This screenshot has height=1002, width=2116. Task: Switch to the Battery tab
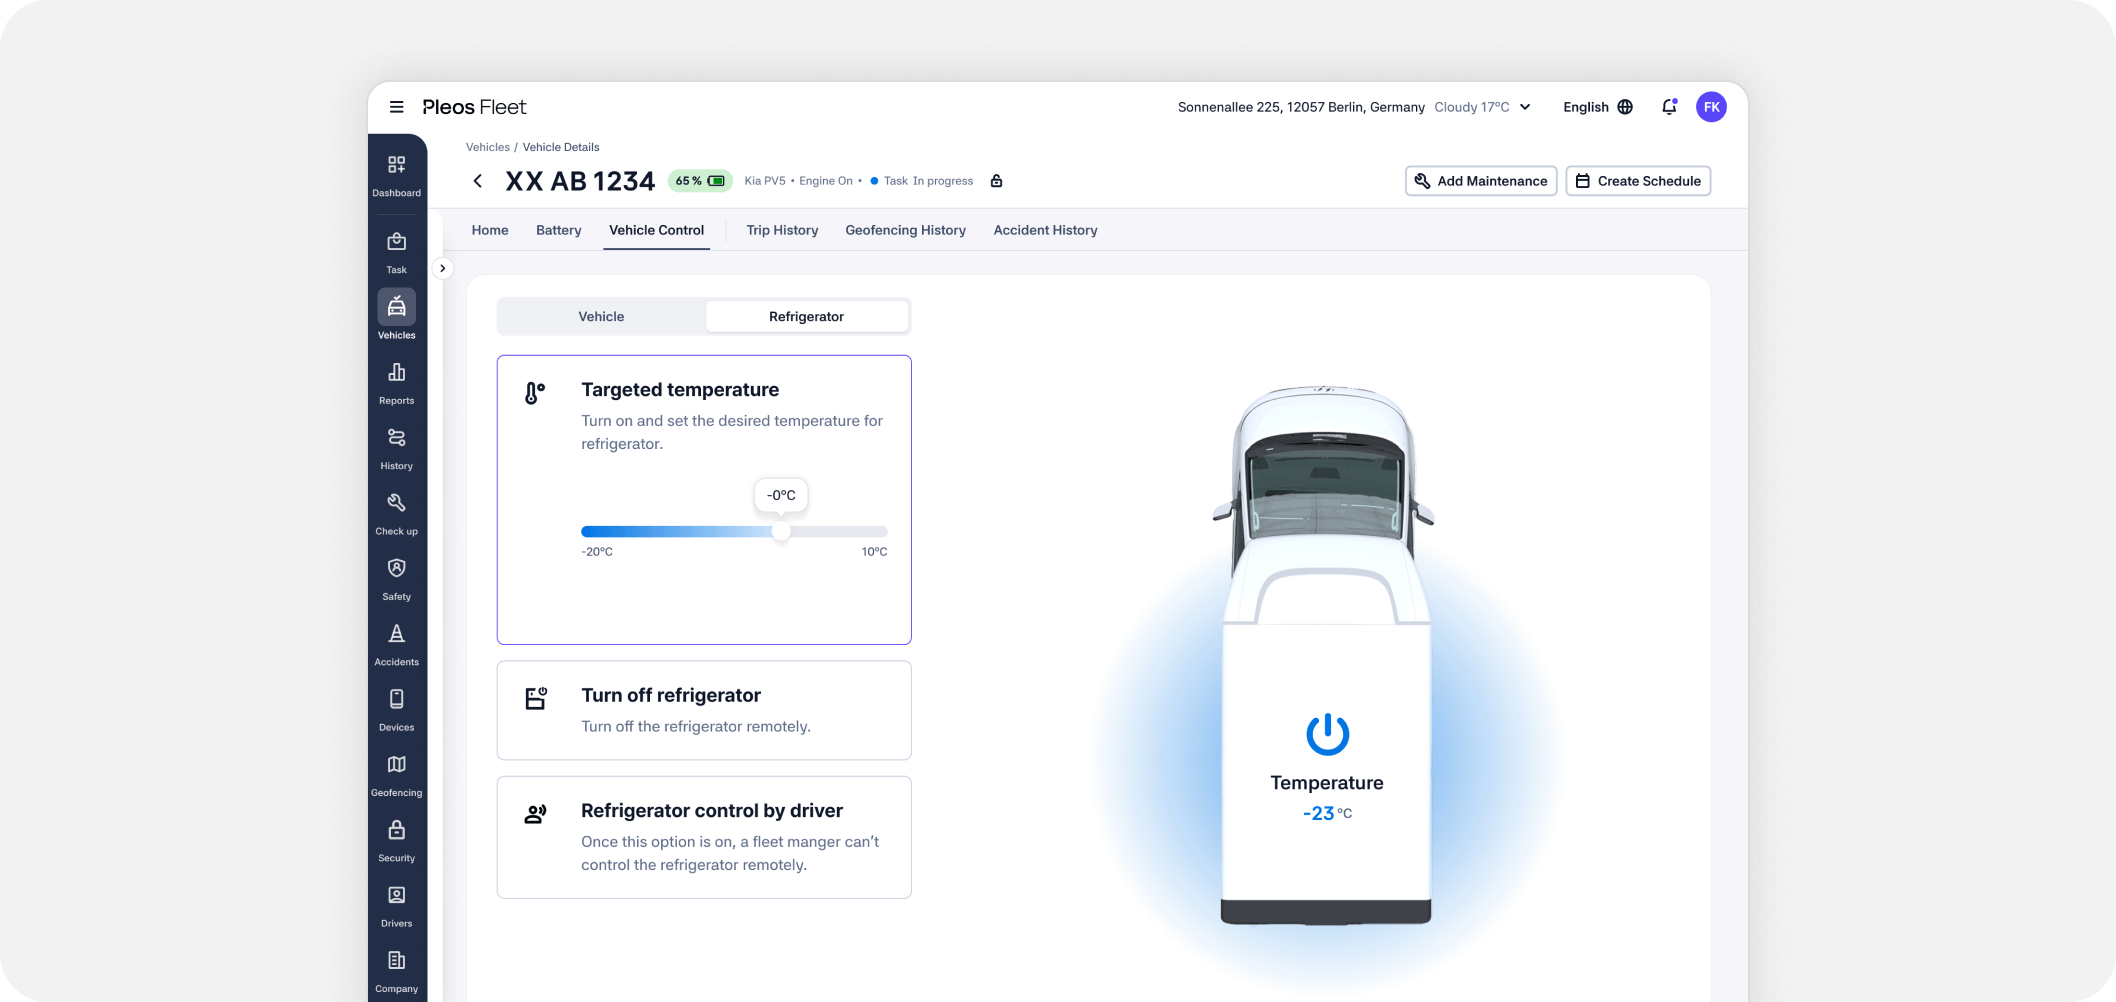[x=558, y=230]
